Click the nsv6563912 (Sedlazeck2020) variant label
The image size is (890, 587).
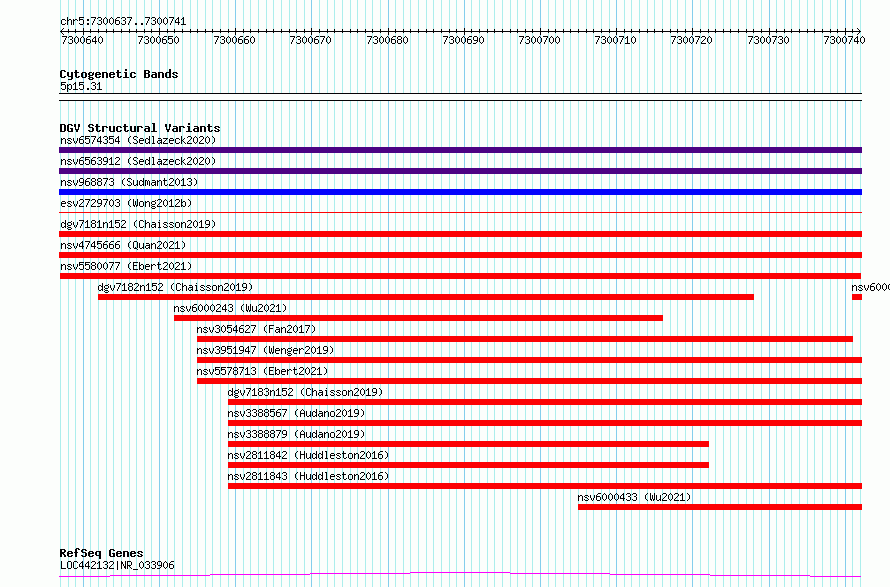tap(138, 161)
